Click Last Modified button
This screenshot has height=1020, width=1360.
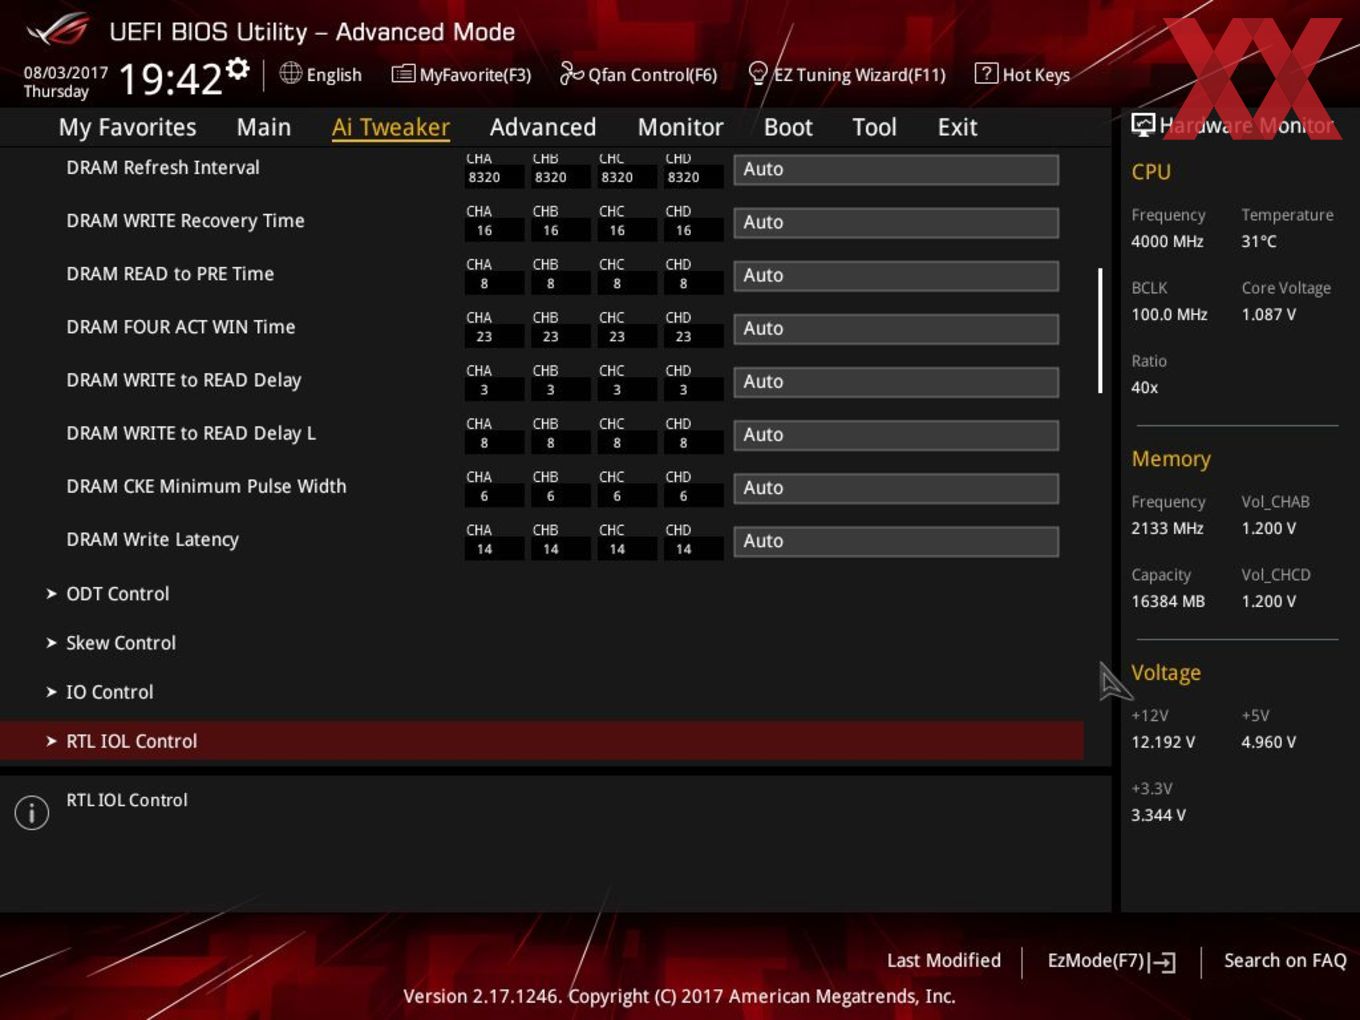pos(943,960)
